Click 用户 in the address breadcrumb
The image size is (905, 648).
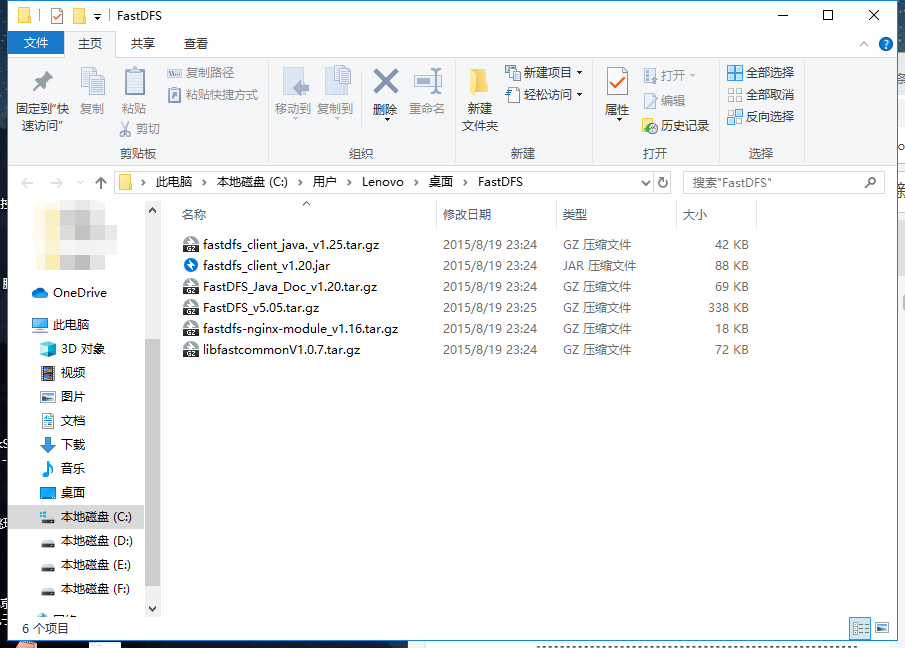[324, 182]
